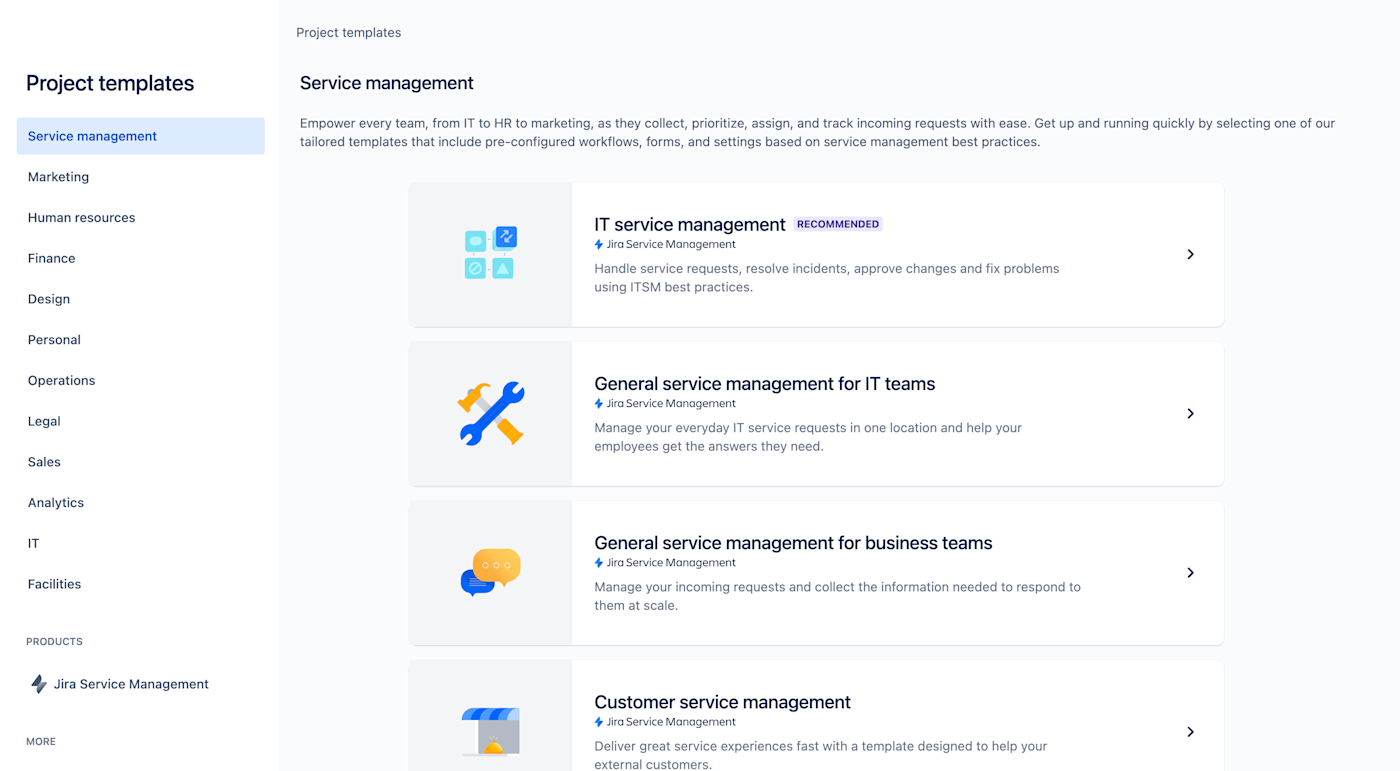Click the lightning icon under IT service management
Image resolution: width=1400 pixels, height=771 pixels.
599,245
